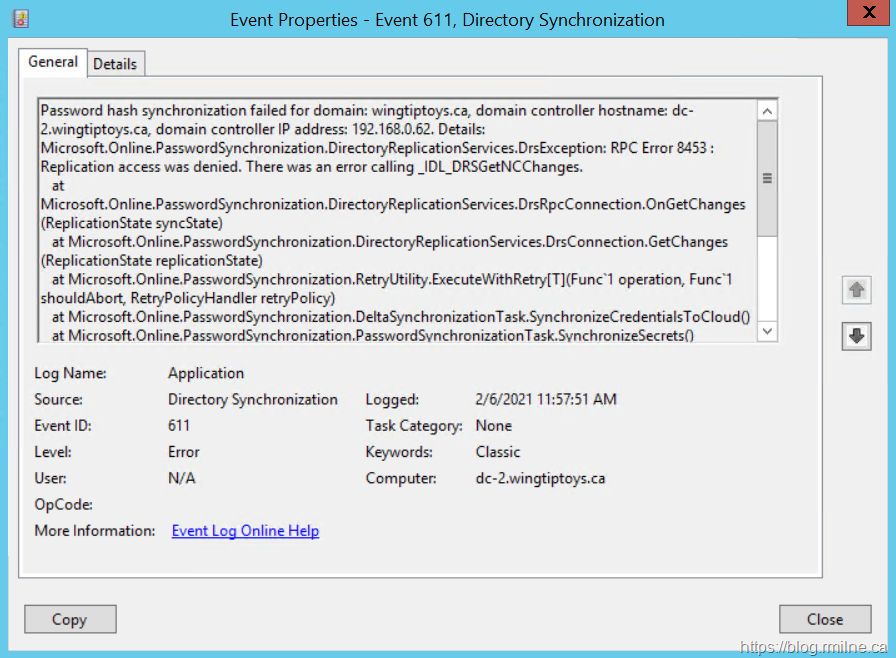
Task: Click the description scrollbar down arrow
Action: (767, 330)
